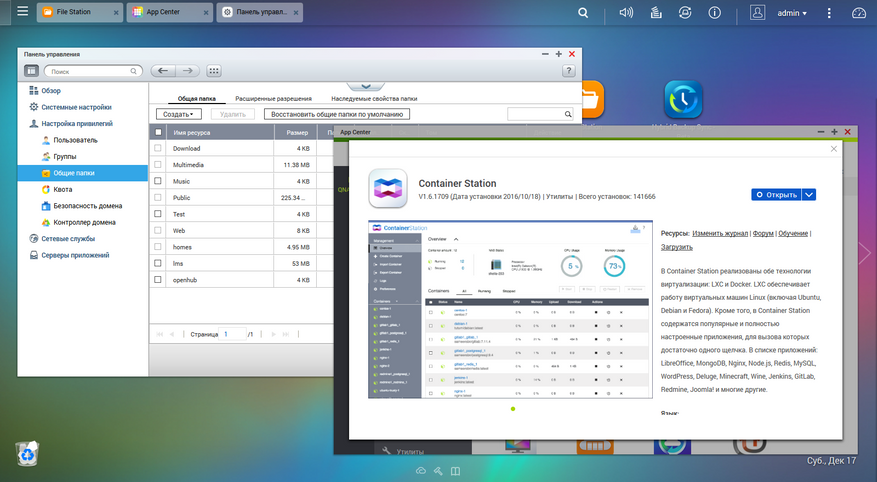Open myQNAPcloud icon at bottom of desktop

coord(421,471)
